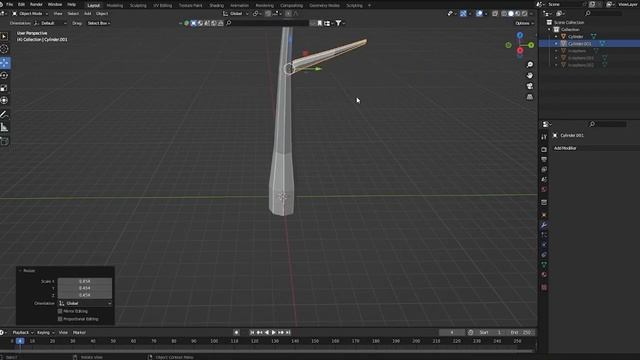This screenshot has width=640, height=360.
Task: Open the viewport Options dropdown
Action: pyautogui.click(x=524, y=23)
